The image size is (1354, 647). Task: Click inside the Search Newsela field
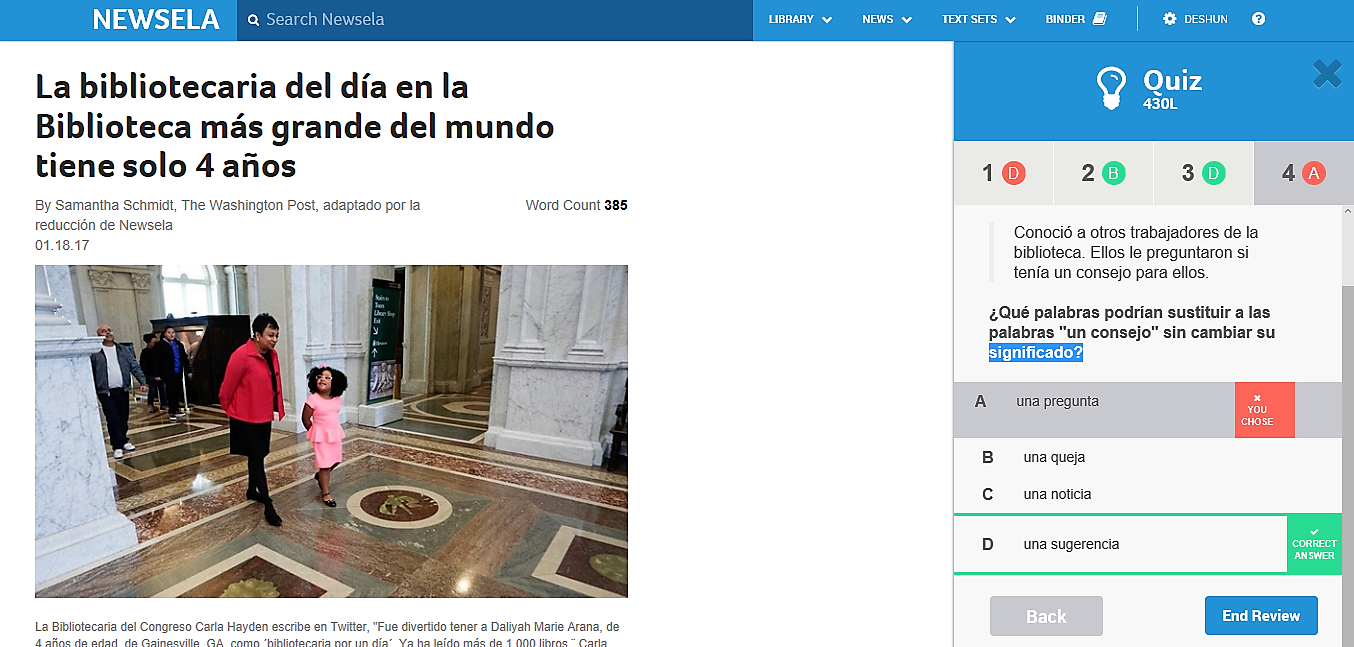tap(450, 19)
